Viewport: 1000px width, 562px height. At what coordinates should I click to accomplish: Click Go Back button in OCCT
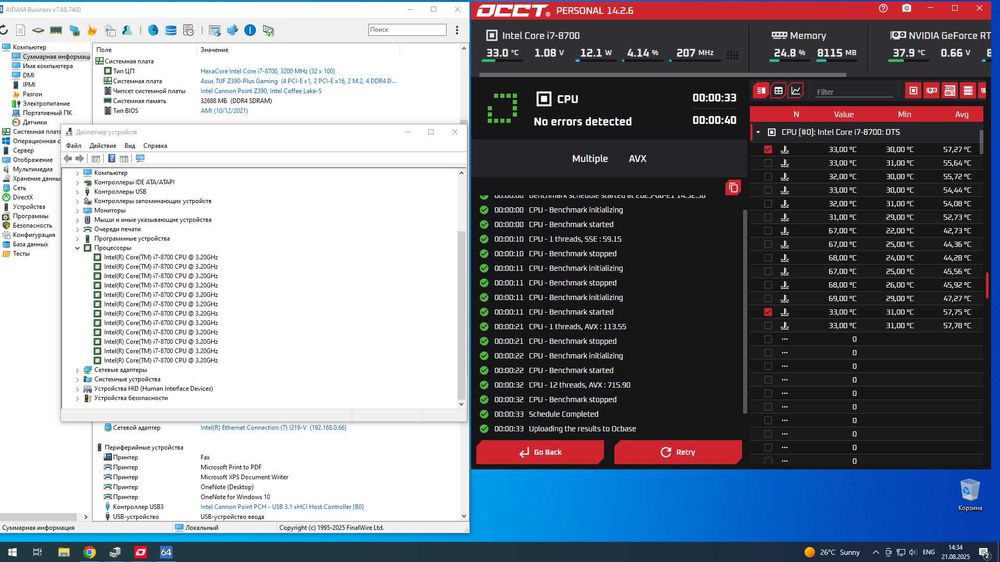click(540, 452)
